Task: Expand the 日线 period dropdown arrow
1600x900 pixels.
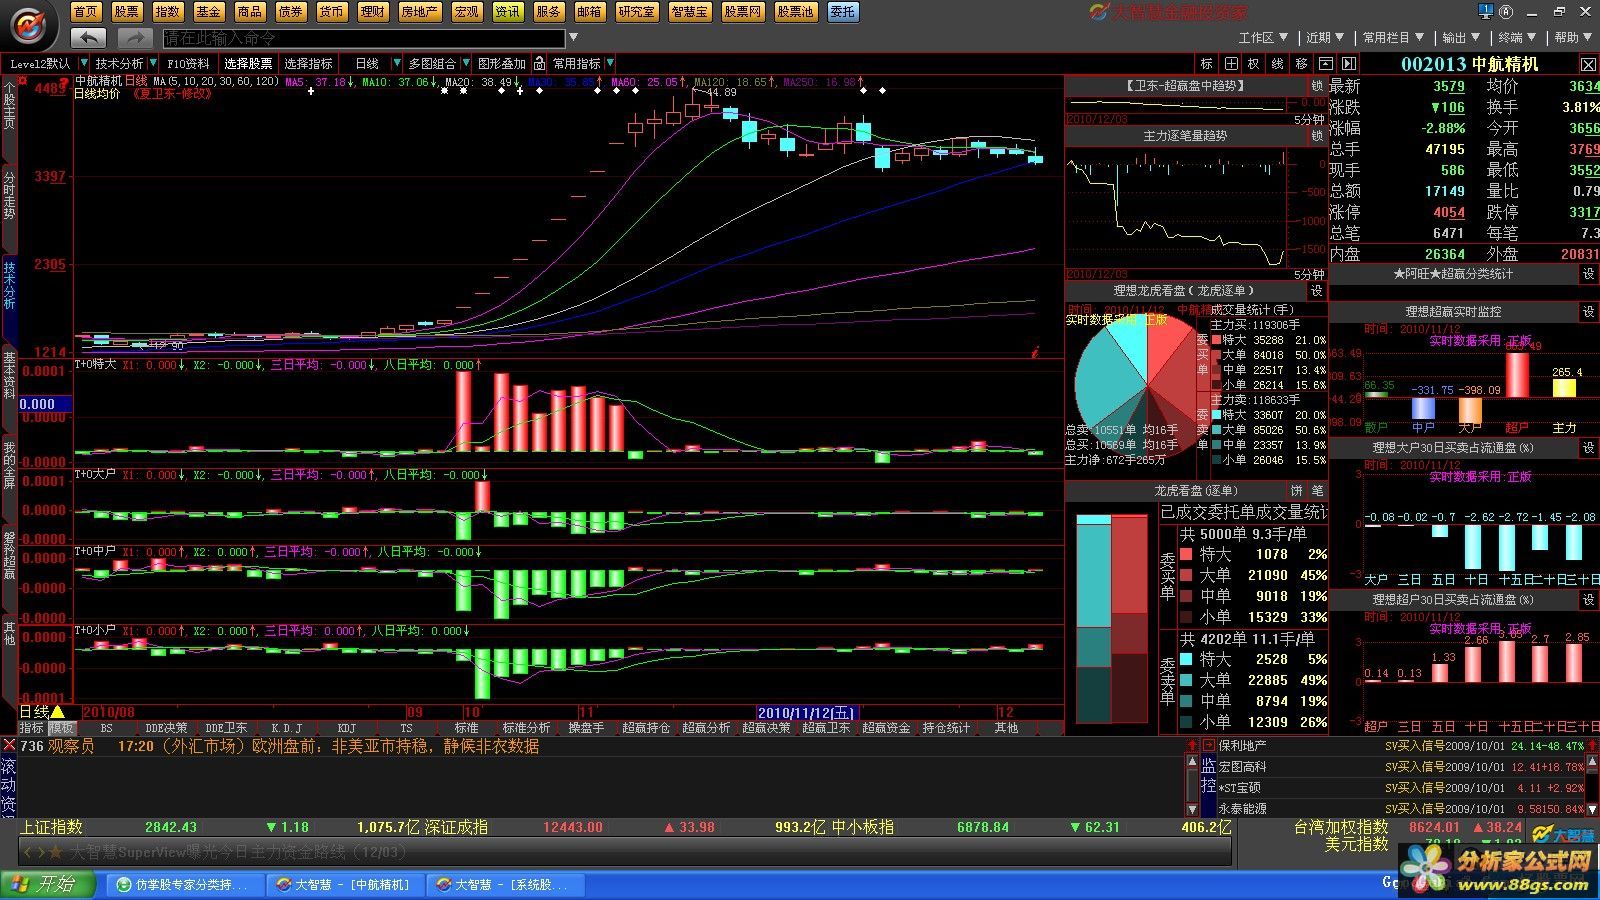Action: click(x=397, y=63)
